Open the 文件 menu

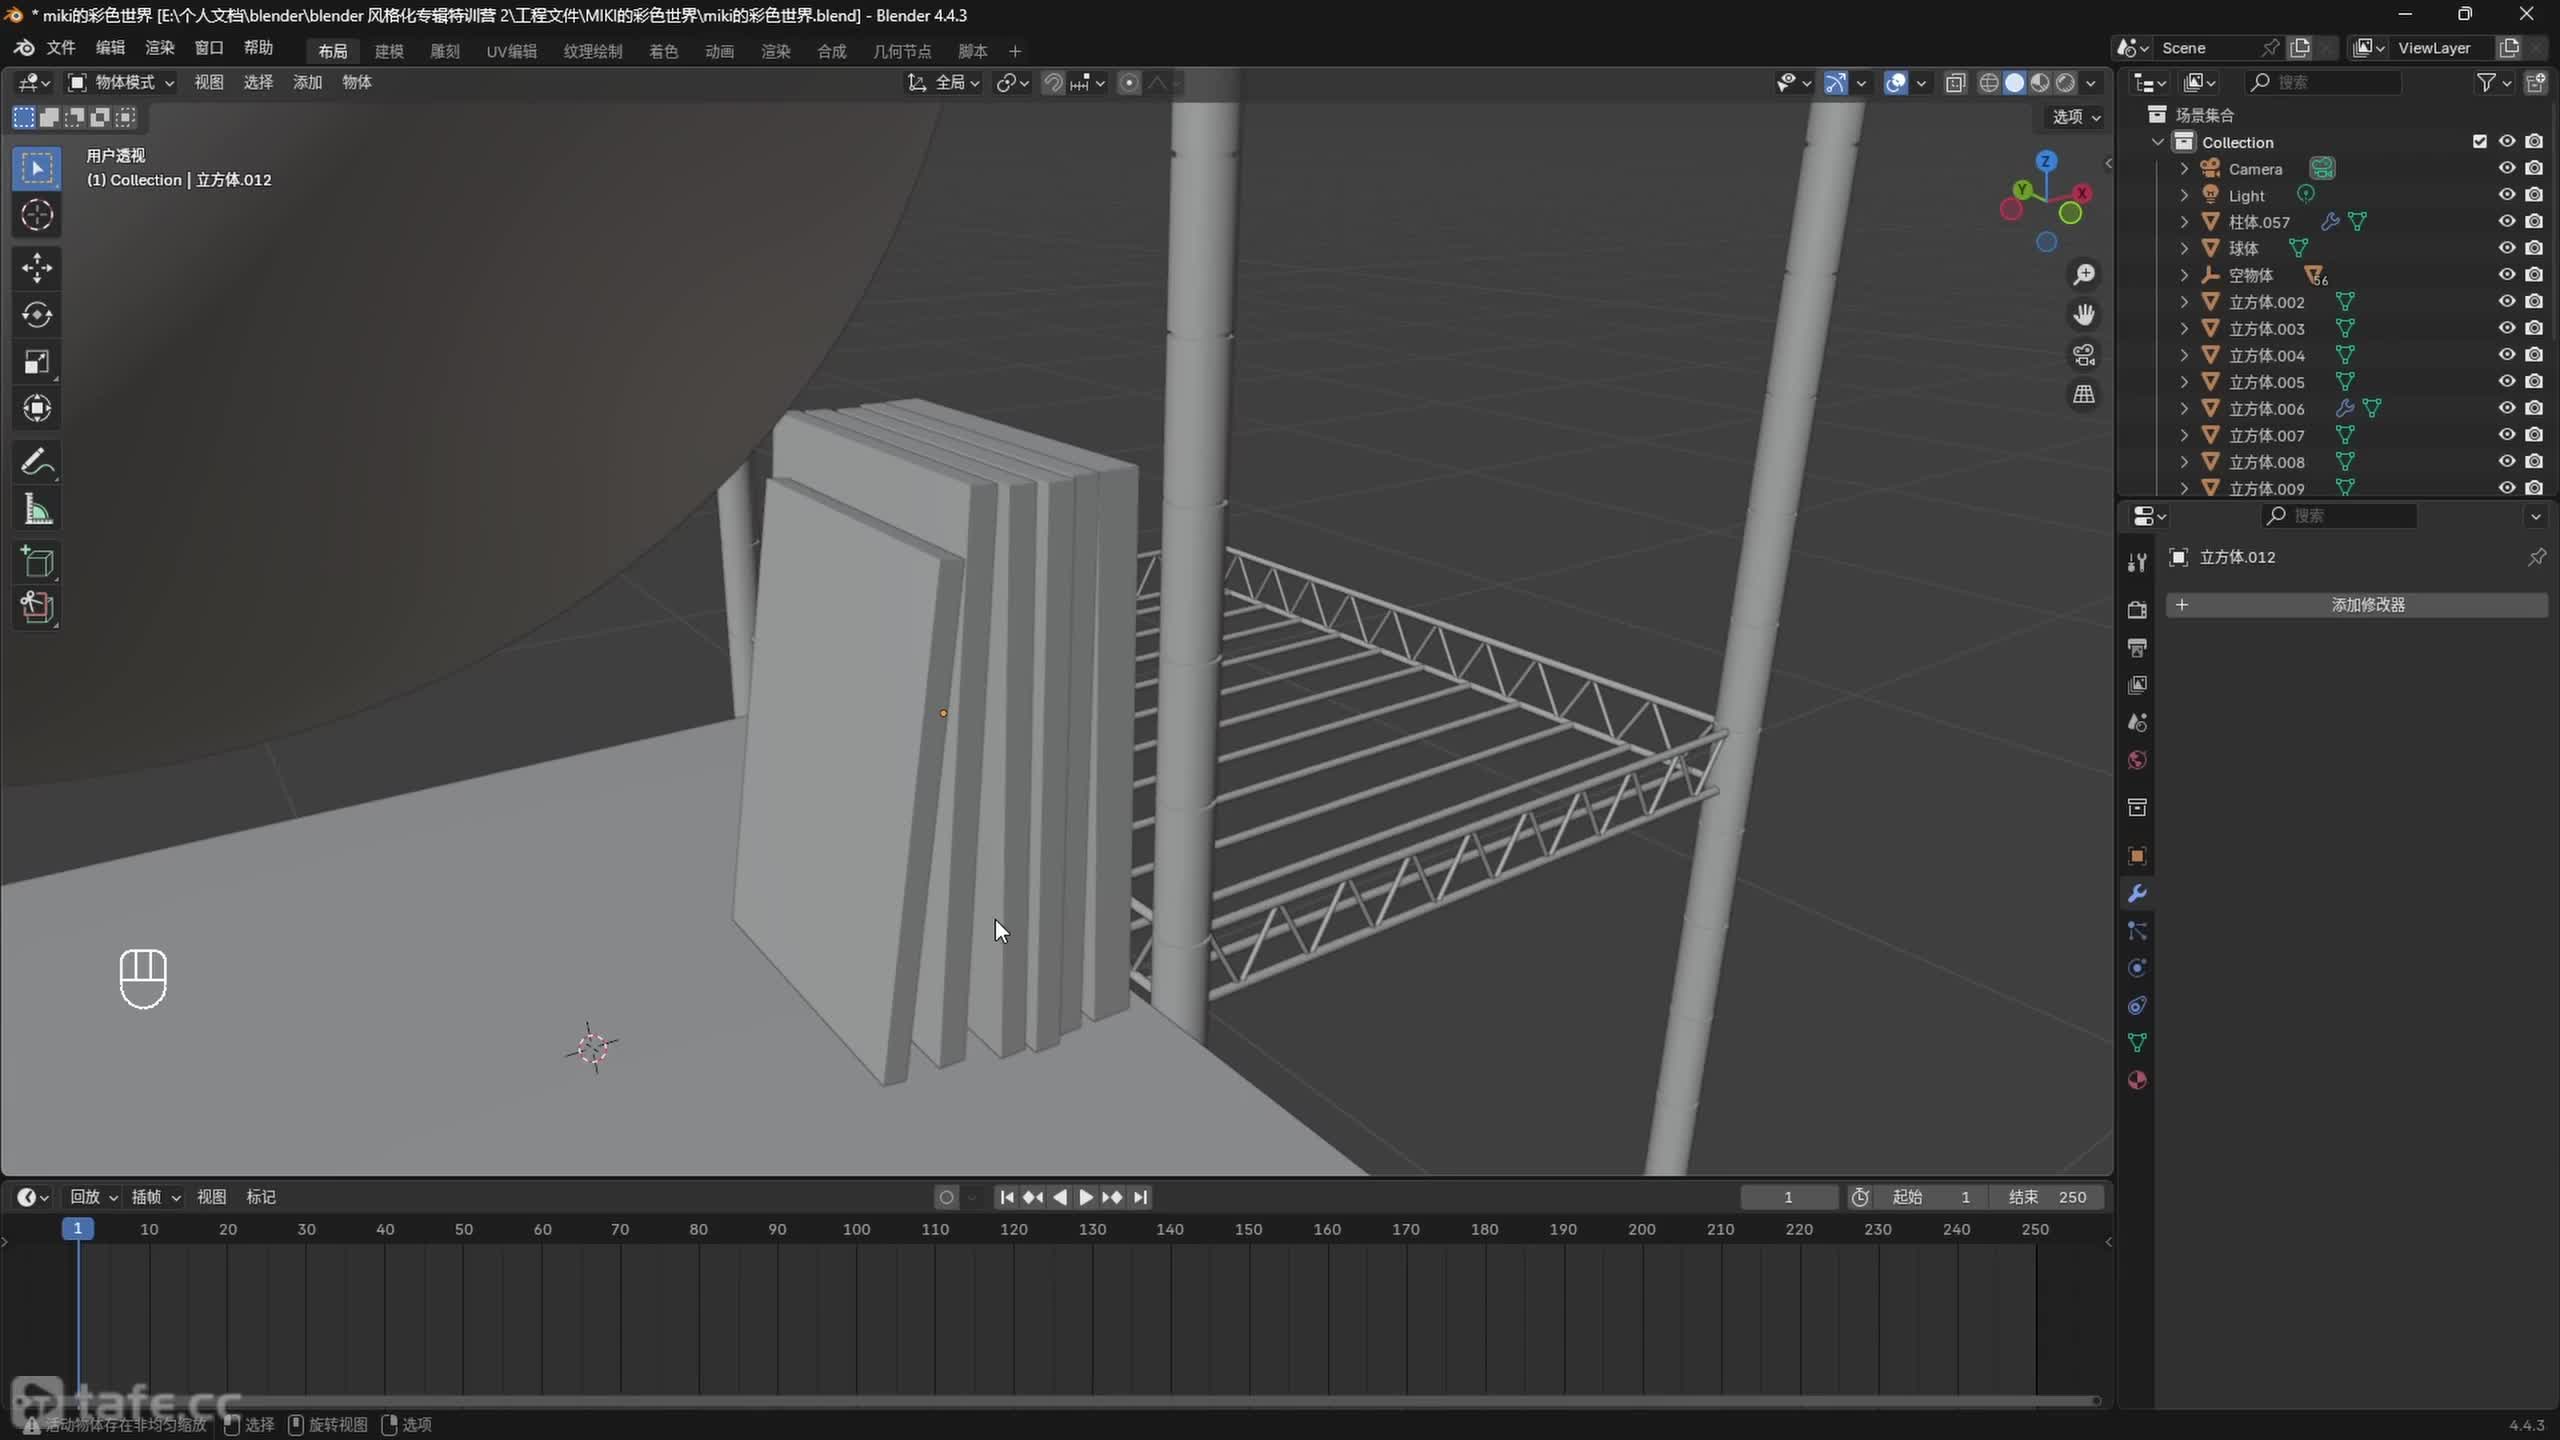tap(61, 48)
